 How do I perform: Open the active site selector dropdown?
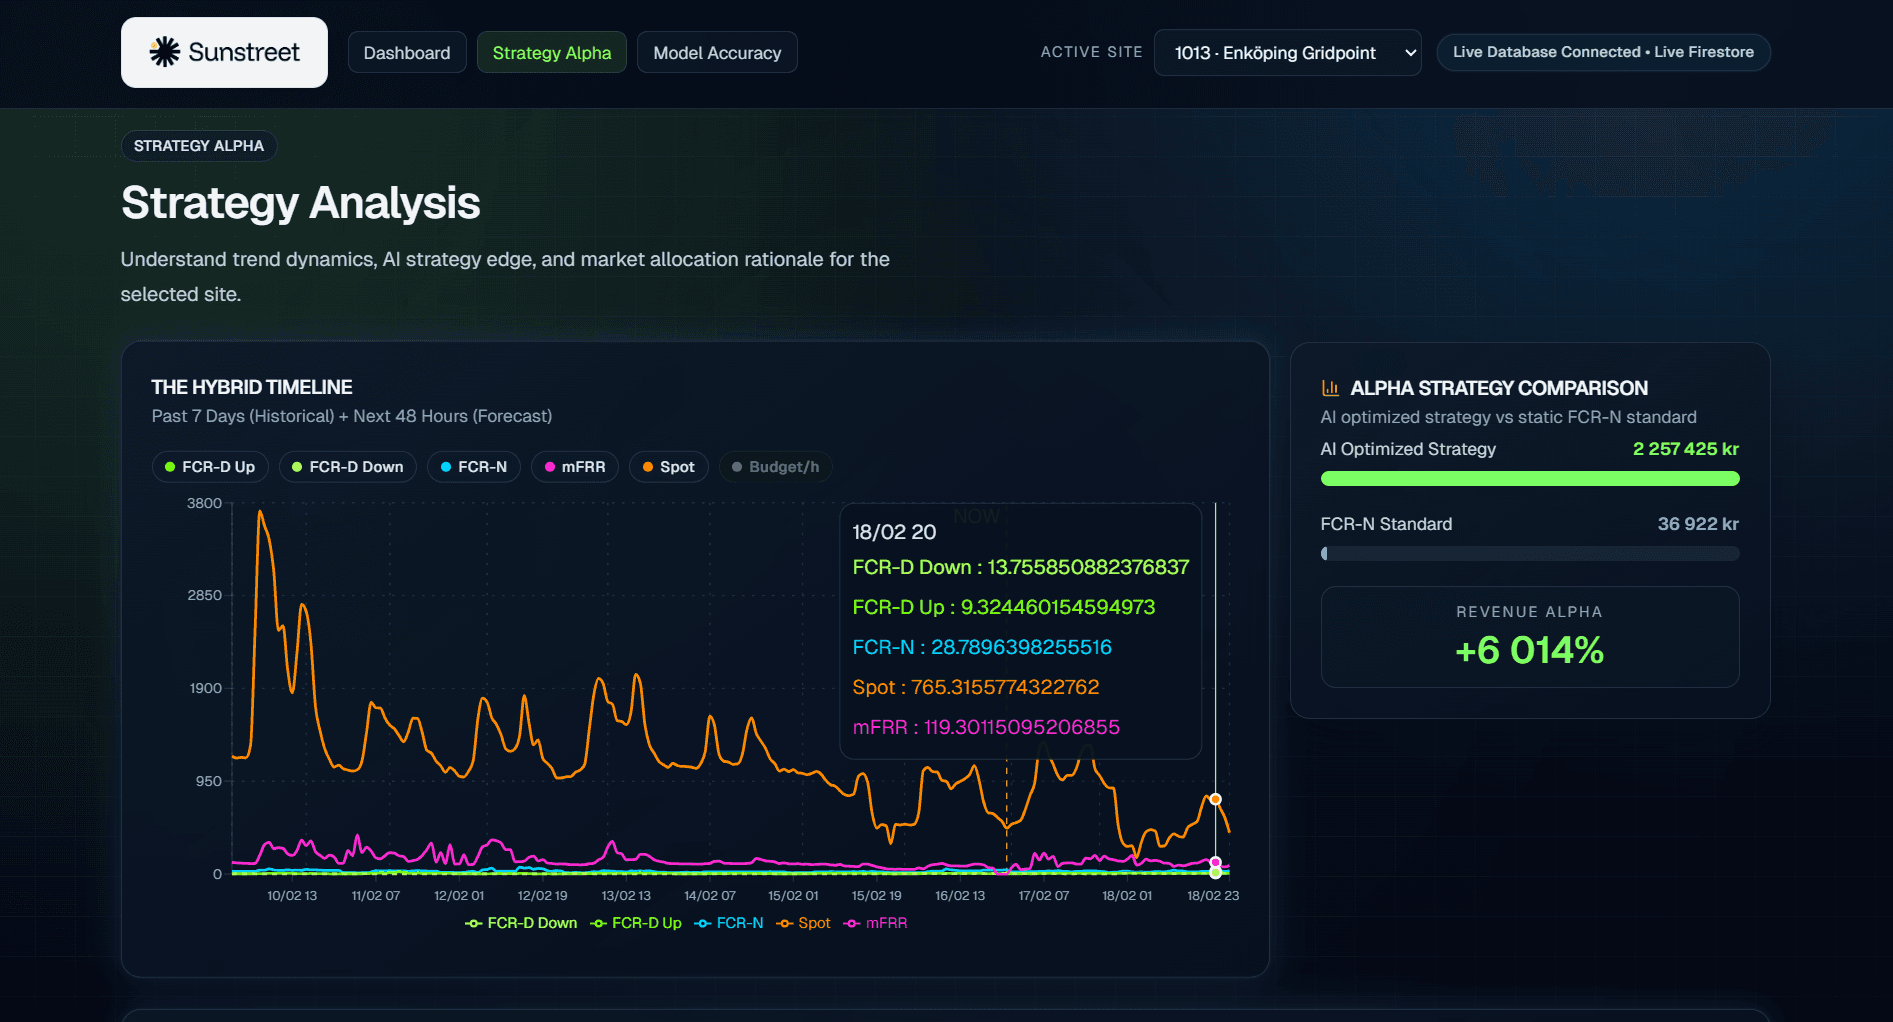(x=1287, y=52)
